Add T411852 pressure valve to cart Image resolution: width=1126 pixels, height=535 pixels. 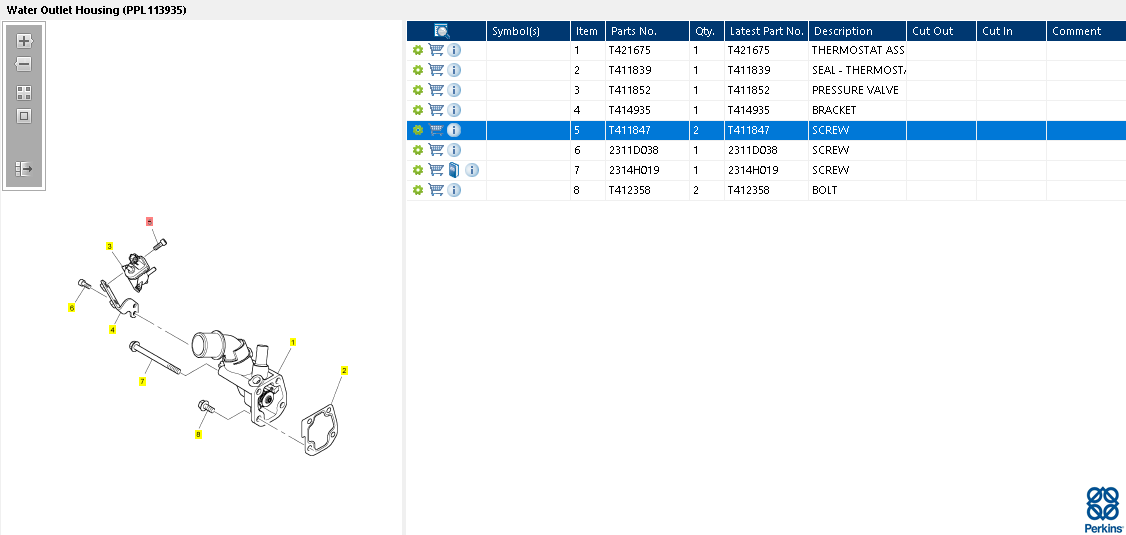pyautogui.click(x=436, y=90)
